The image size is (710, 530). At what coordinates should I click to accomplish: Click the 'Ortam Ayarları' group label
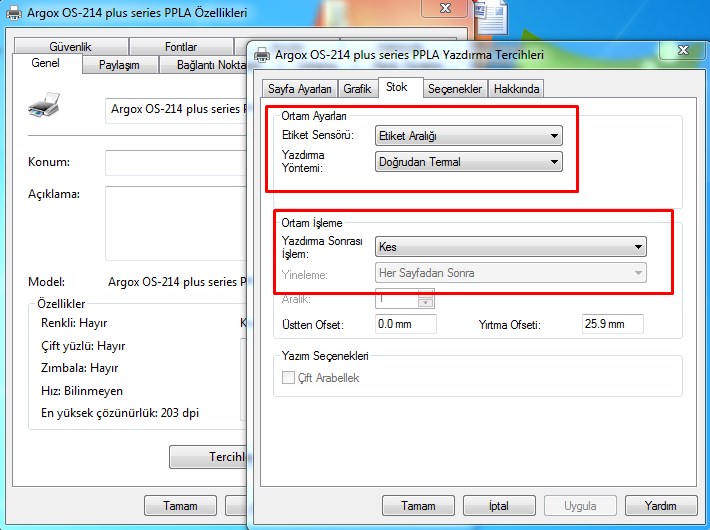coord(314,116)
